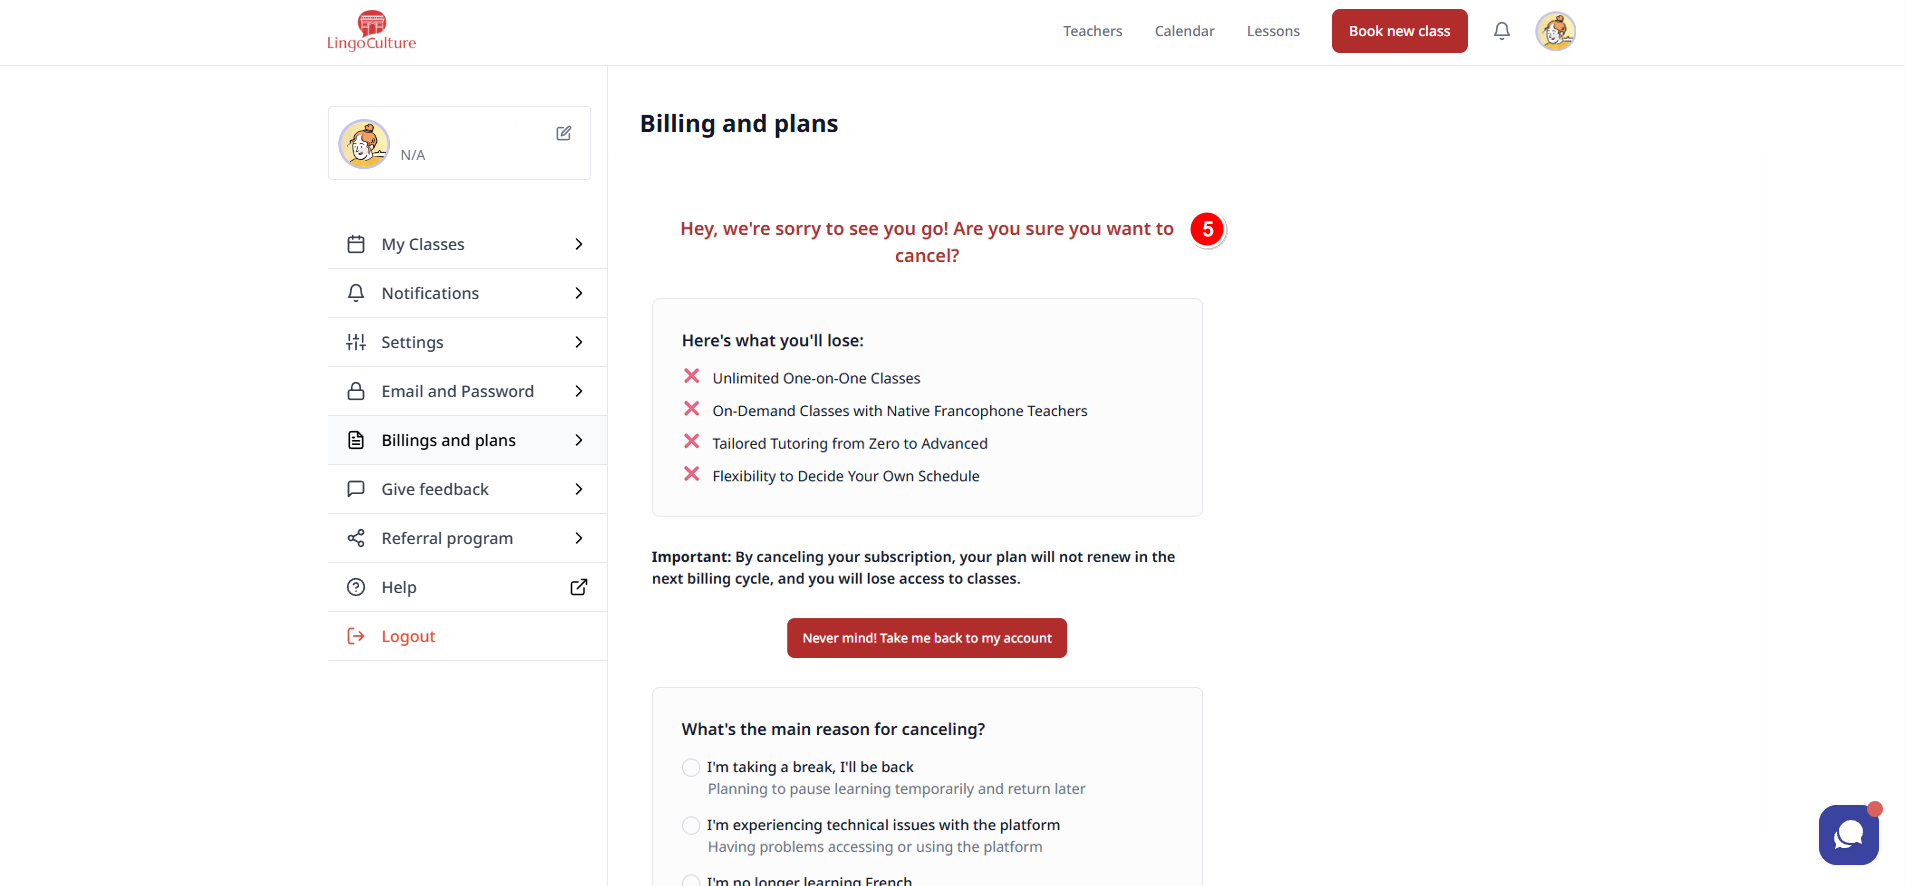This screenshot has height=886, width=1905.
Task: Click the red step 5 badge
Action: pyautogui.click(x=1207, y=229)
